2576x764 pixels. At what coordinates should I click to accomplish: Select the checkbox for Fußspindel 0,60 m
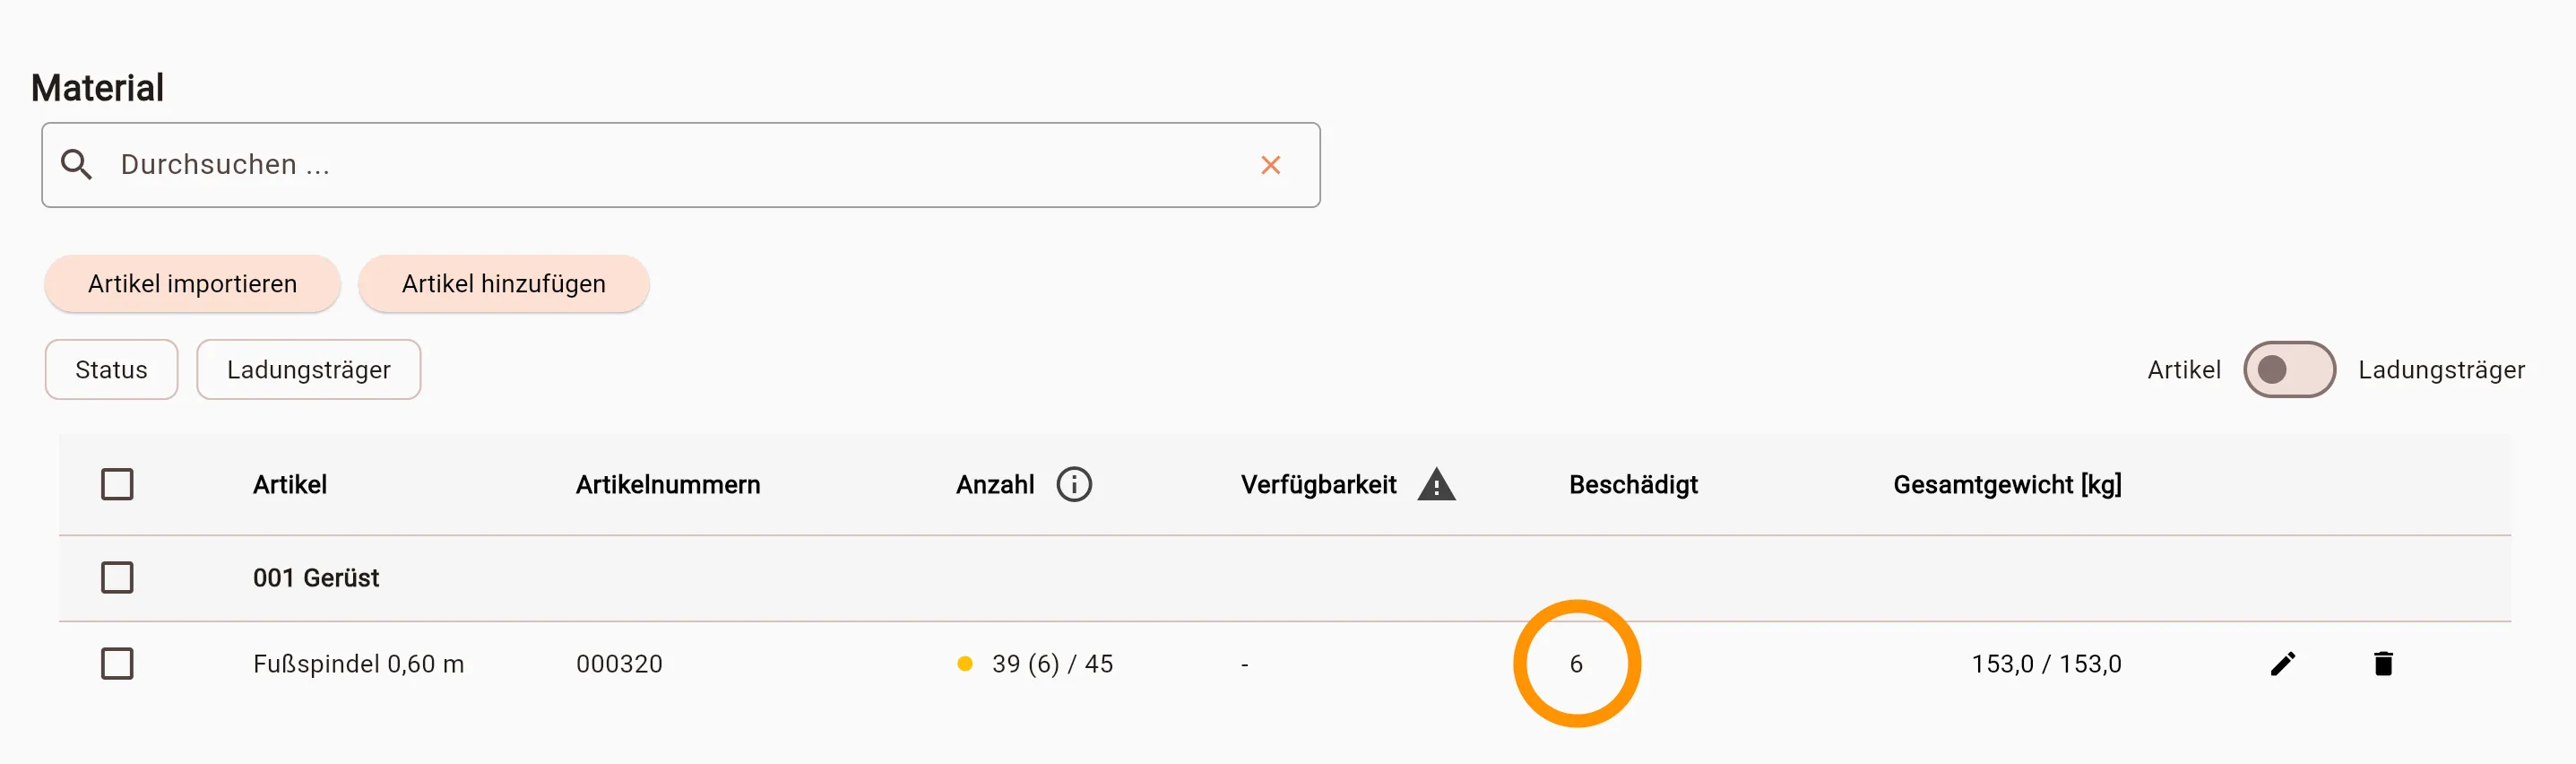click(117, 663)
